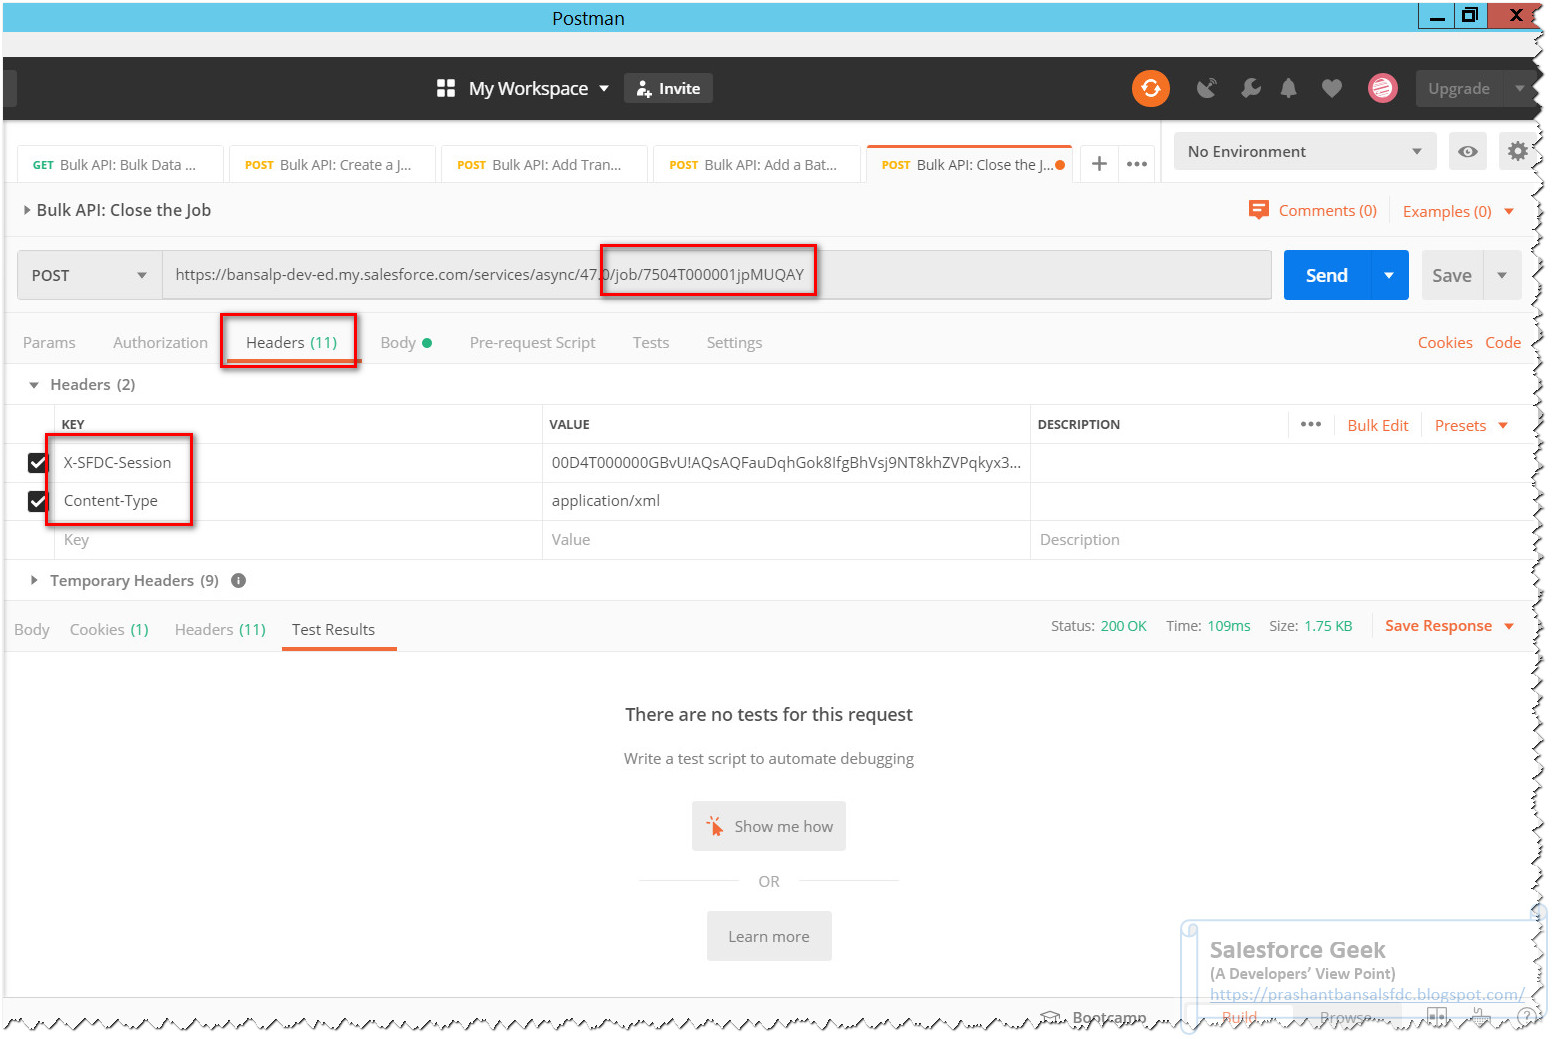Screen dimensions: 1553x1039
Task: Open response Cookies (1) tab
Action: click(109, 629)
